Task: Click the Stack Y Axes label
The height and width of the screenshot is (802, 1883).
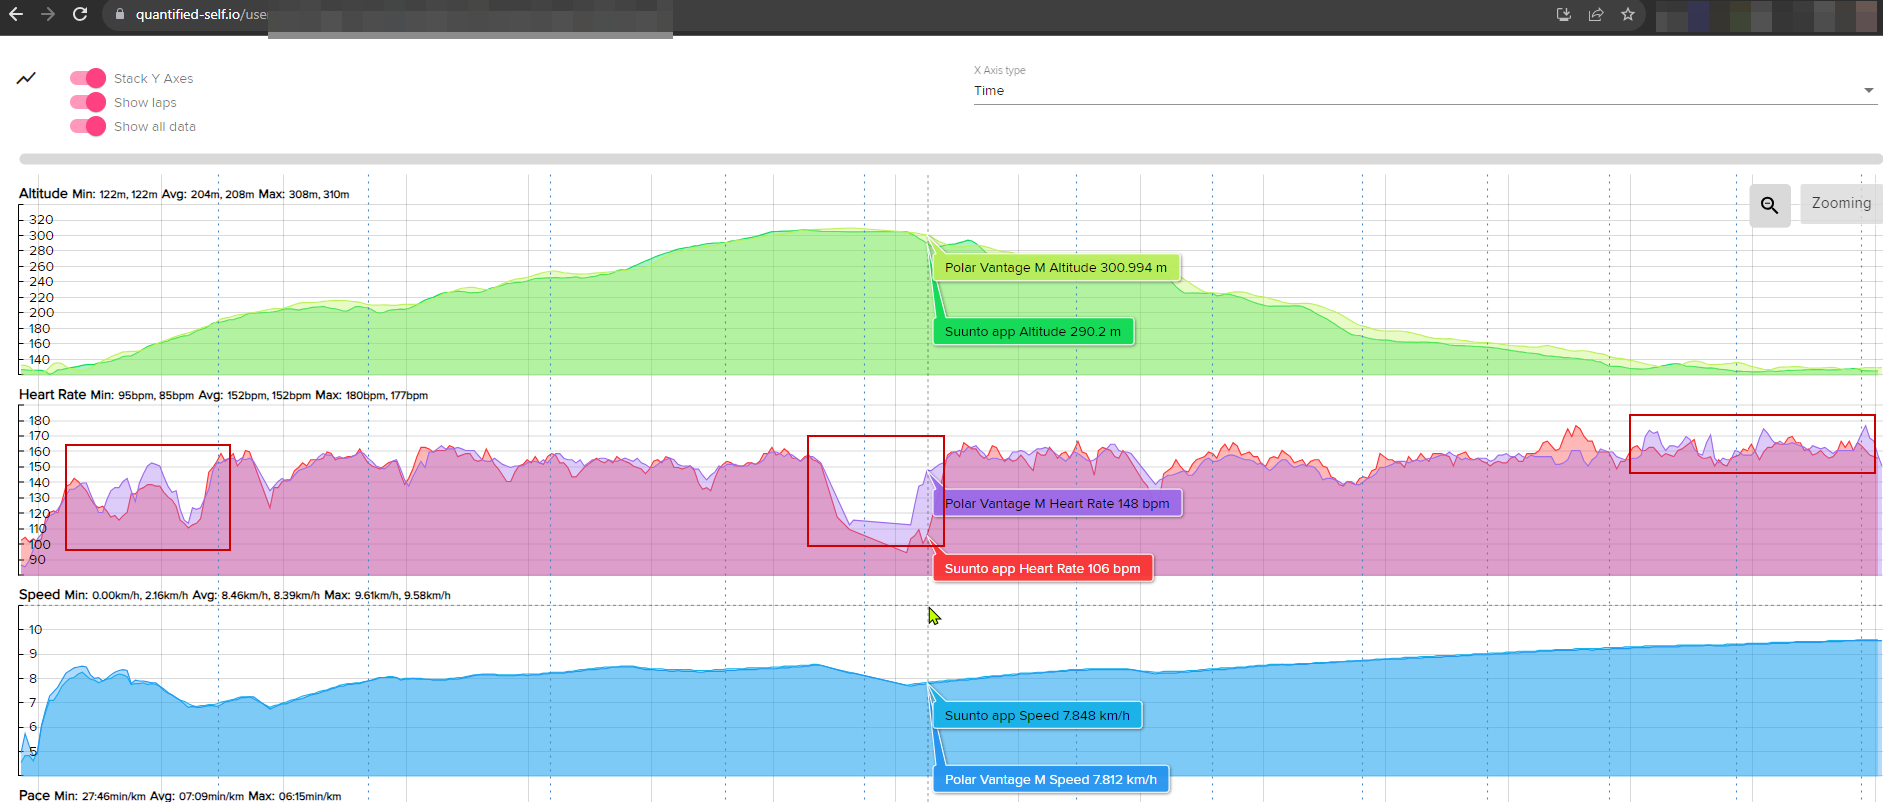Action: click(x=153, y=78)
